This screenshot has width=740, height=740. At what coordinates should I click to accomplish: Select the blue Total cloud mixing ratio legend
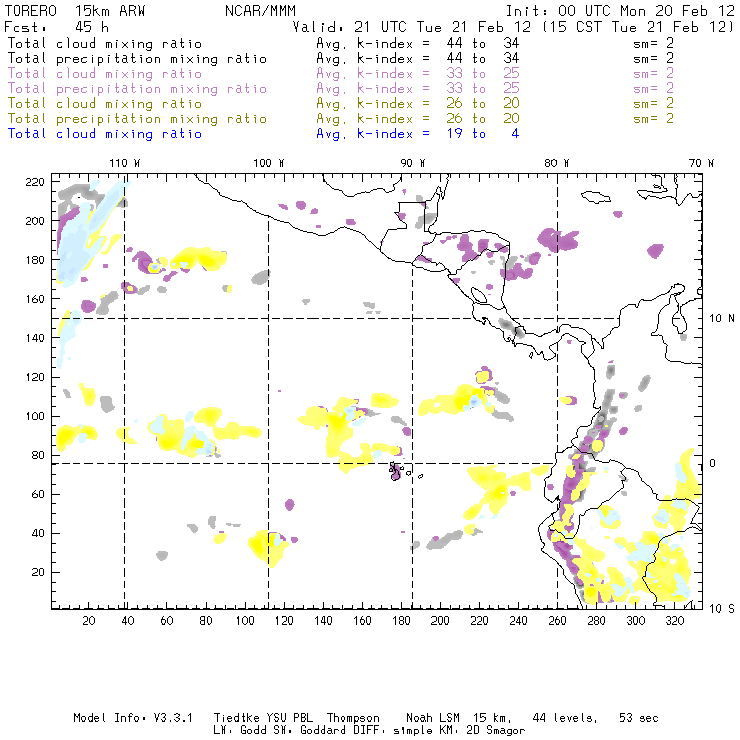point(105,134)
